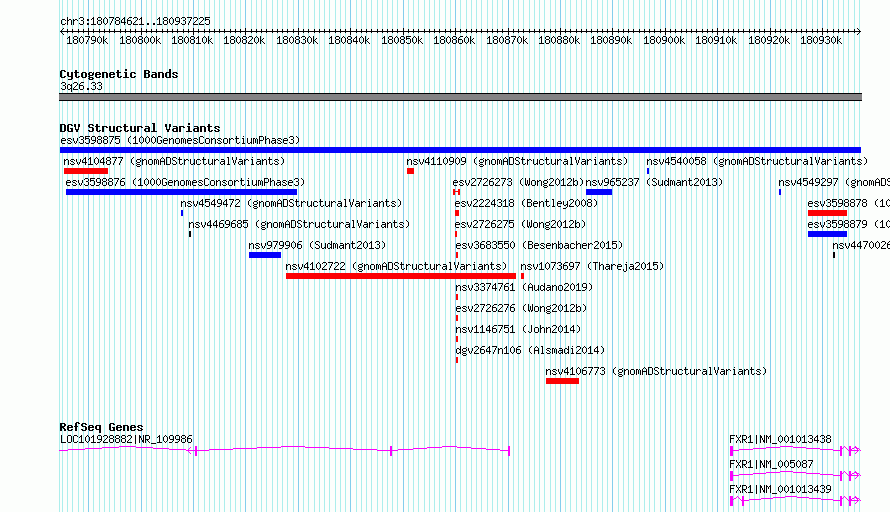Image resolution: width=890 pixels, height=512 pixels.
Task: Select the blue nsv965237 variant bar
Action: 599,192
